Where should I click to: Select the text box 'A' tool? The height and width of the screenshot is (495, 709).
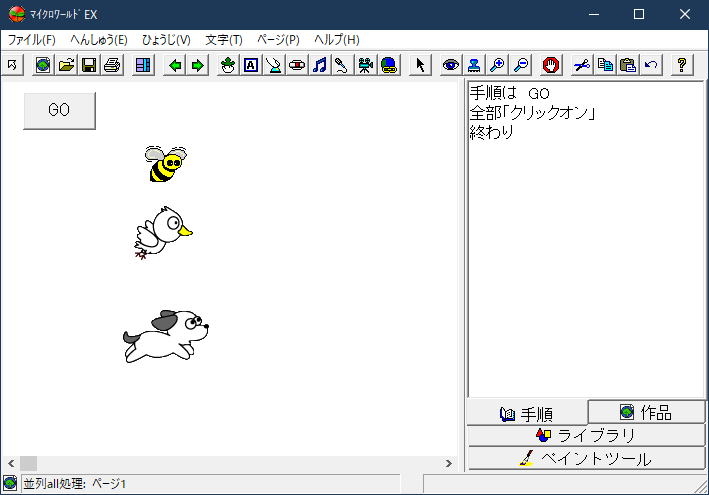(x=251, y=65)
